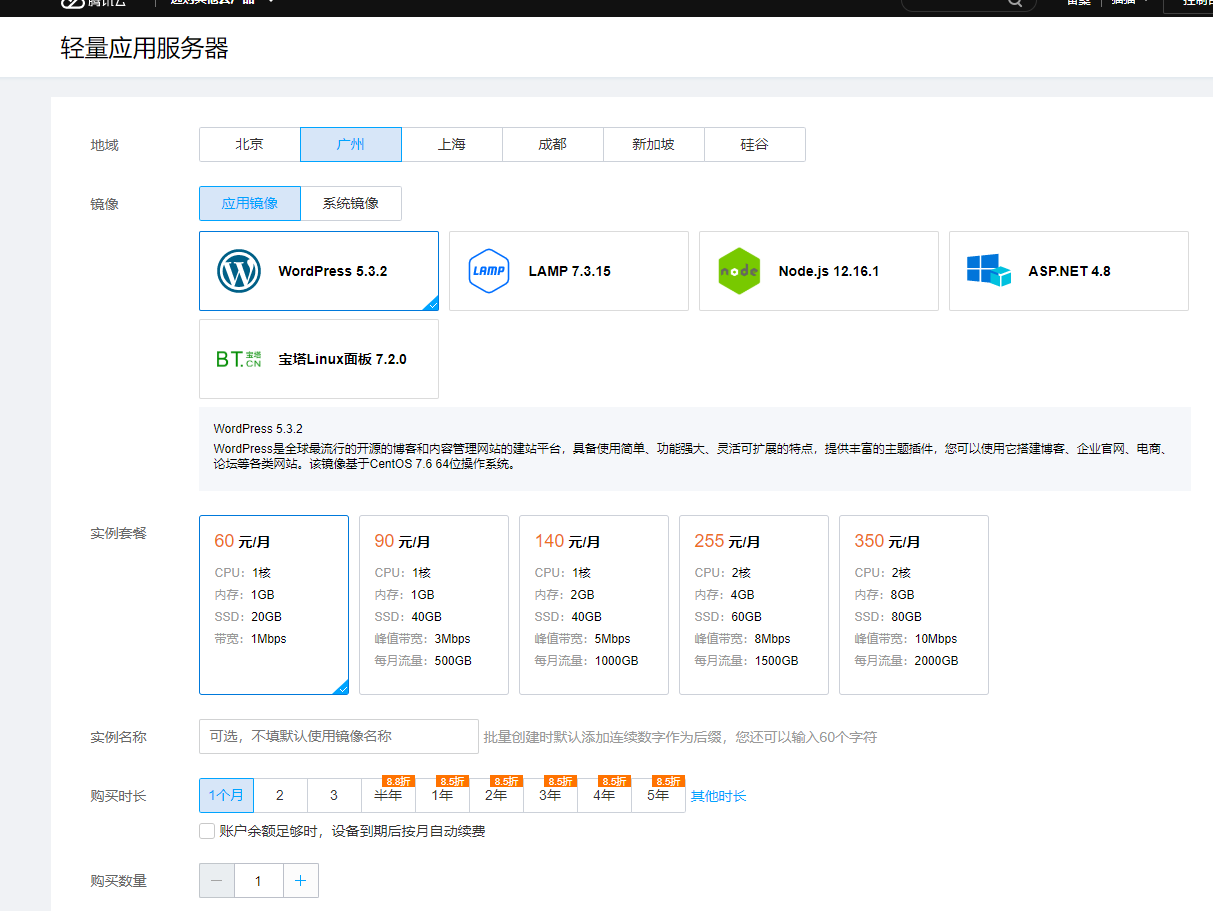This screenshot has height=911, width=1213.
Task: Decrease purchase quantity with minus button
Action: [x=217, y=881]
